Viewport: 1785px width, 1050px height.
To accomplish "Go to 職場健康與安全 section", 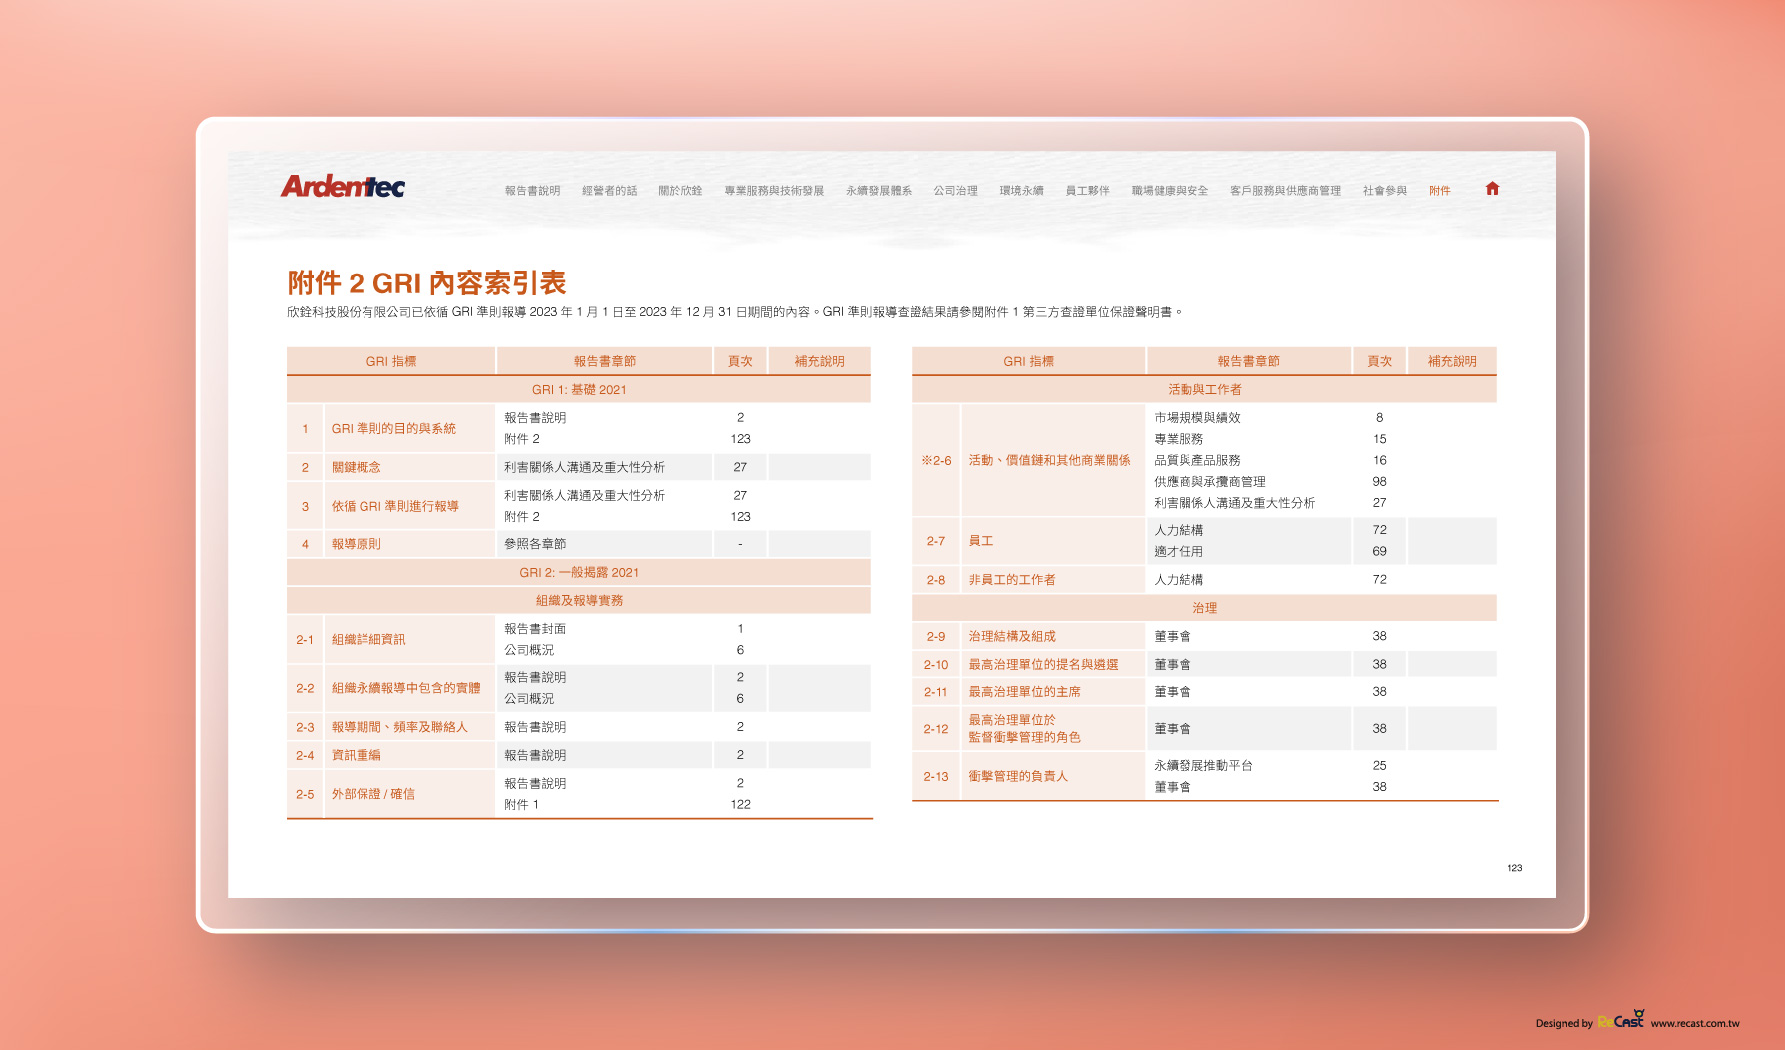I will (x=1170, y=191).
